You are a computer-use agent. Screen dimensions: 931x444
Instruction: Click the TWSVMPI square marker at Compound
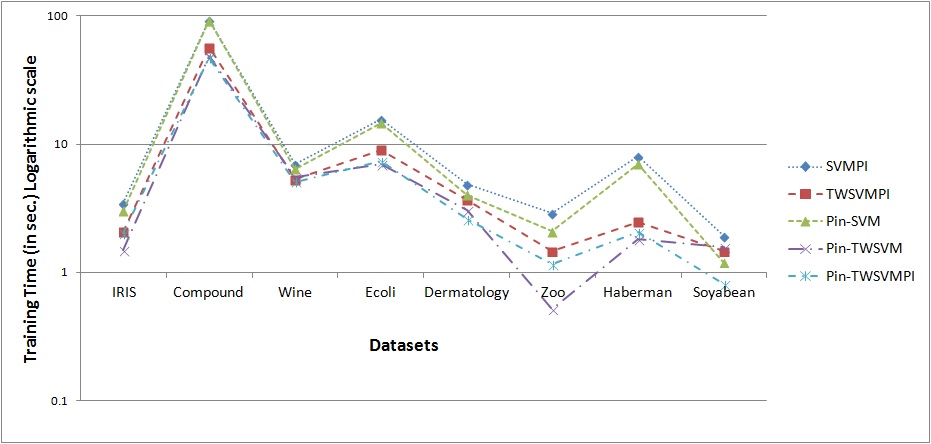209,48
